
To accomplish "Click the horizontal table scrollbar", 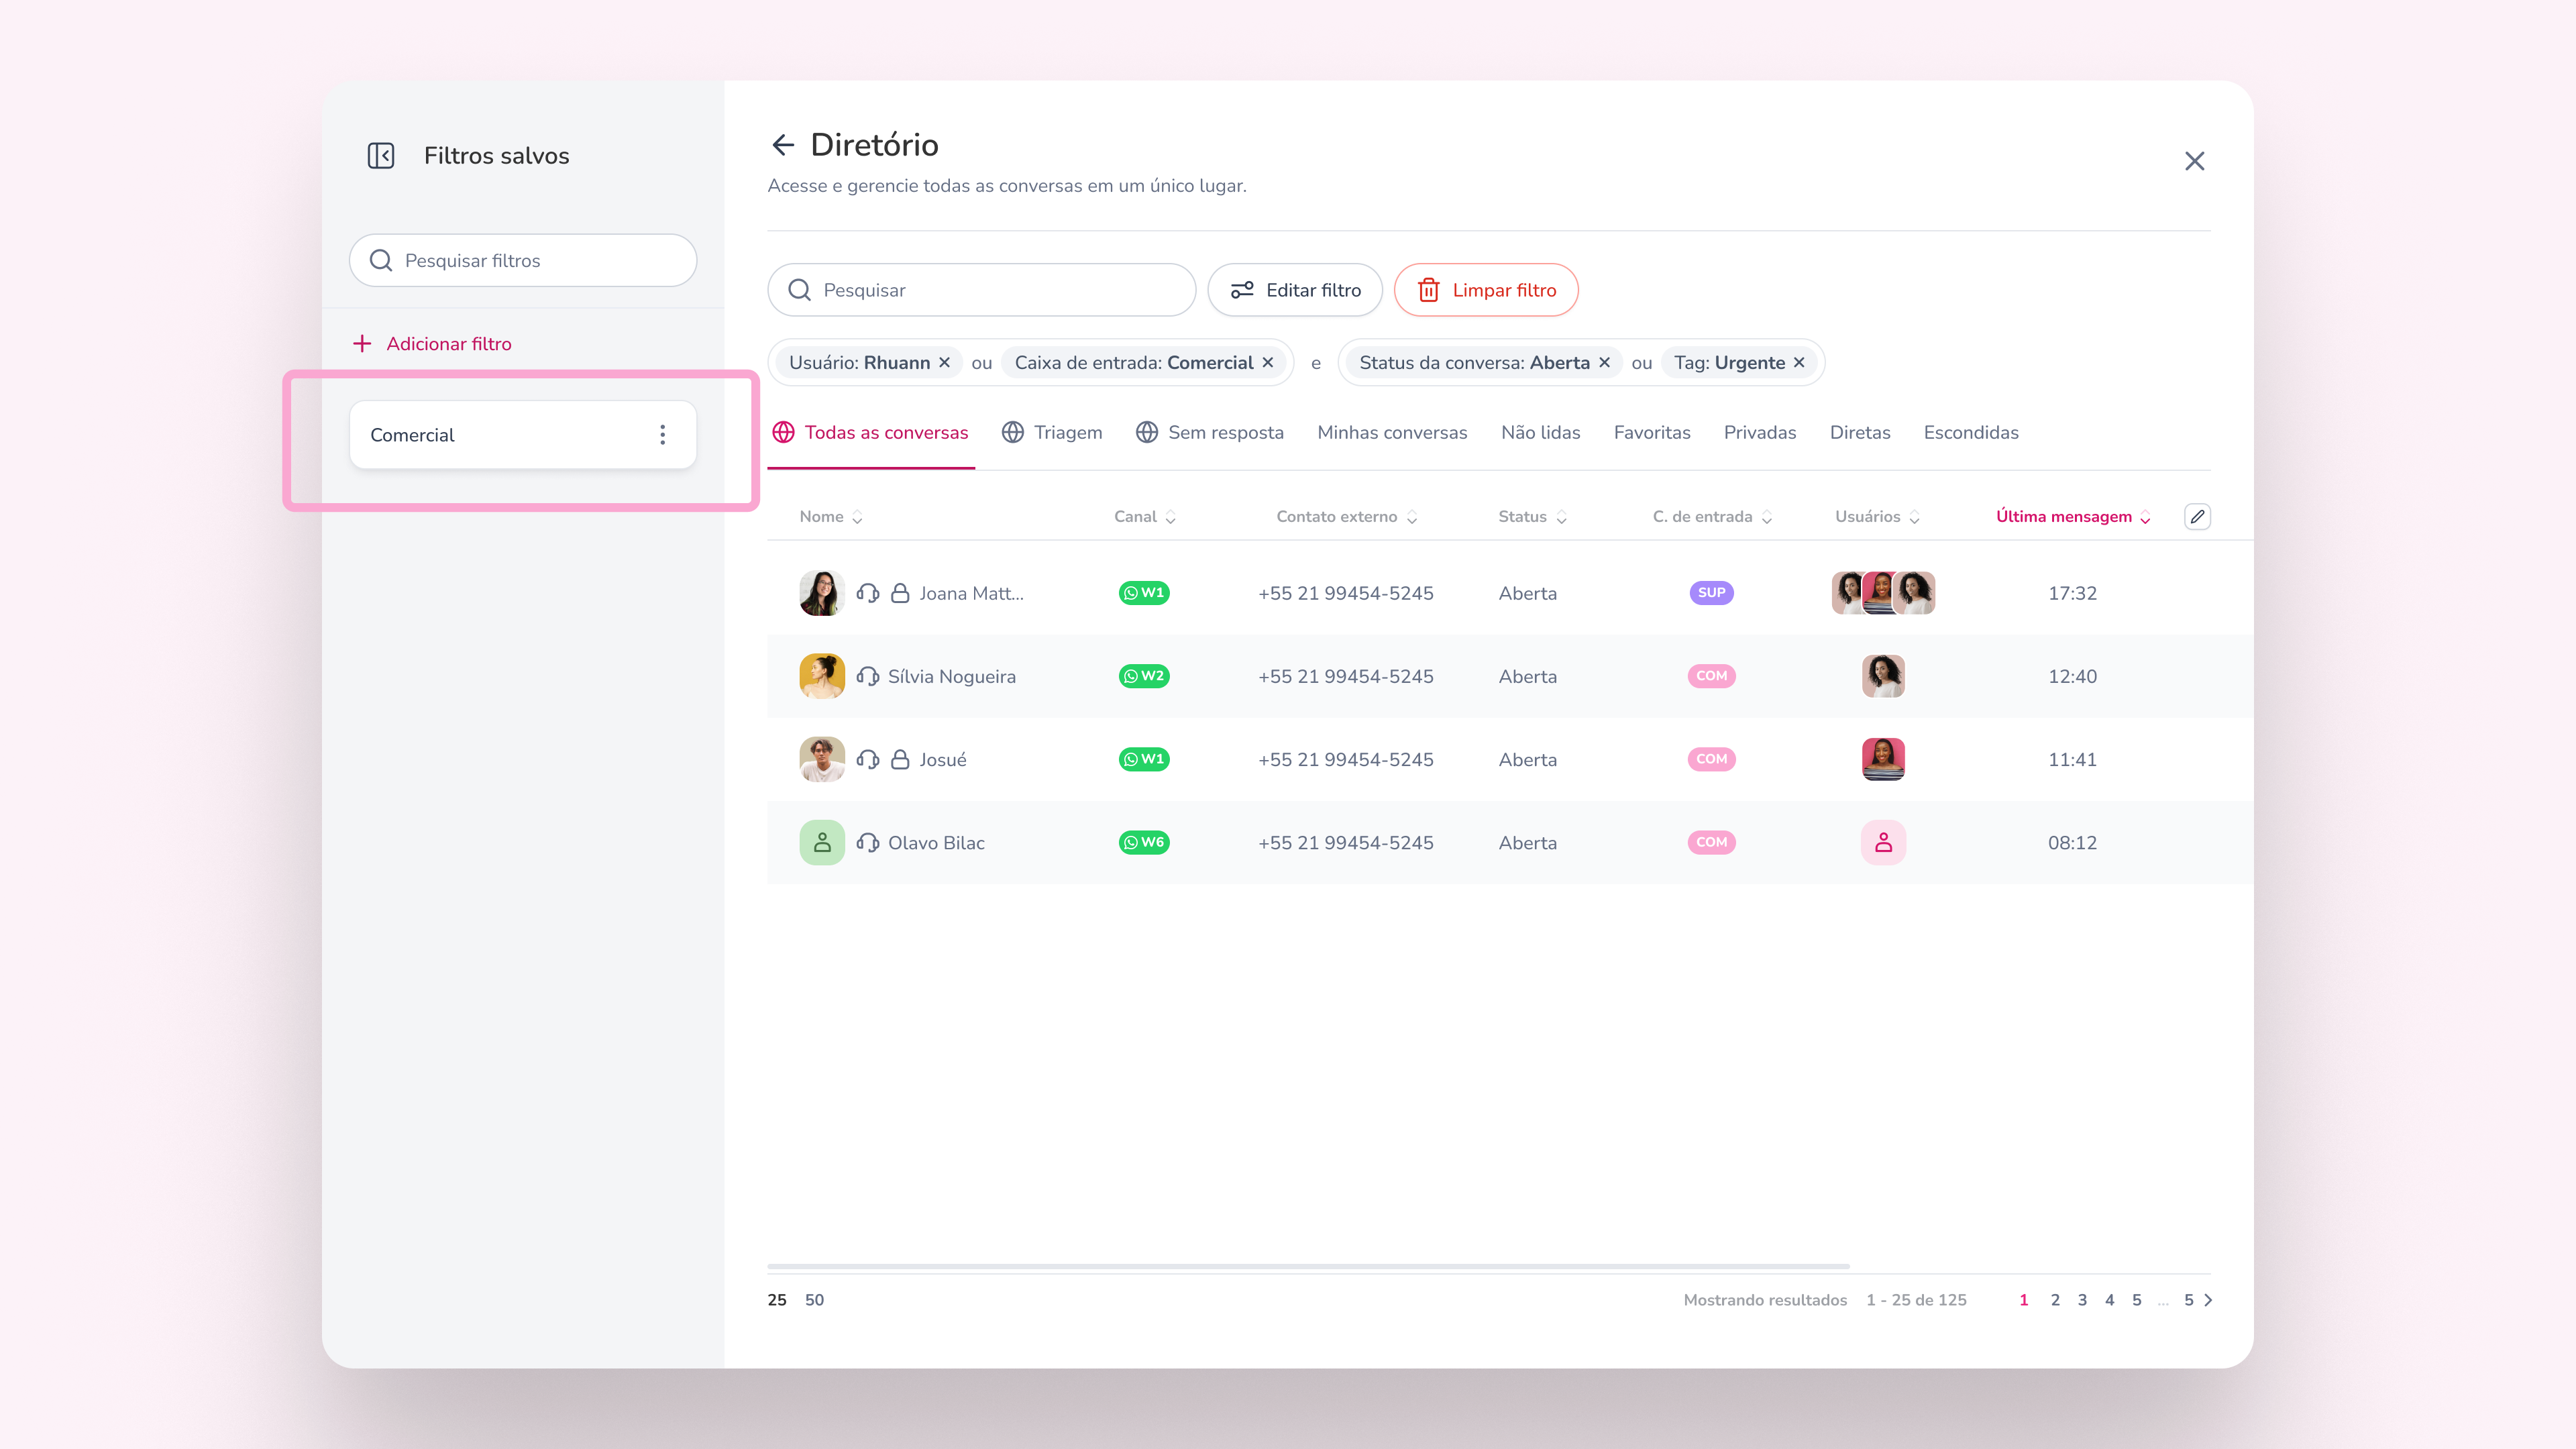I will 1308,1266.
